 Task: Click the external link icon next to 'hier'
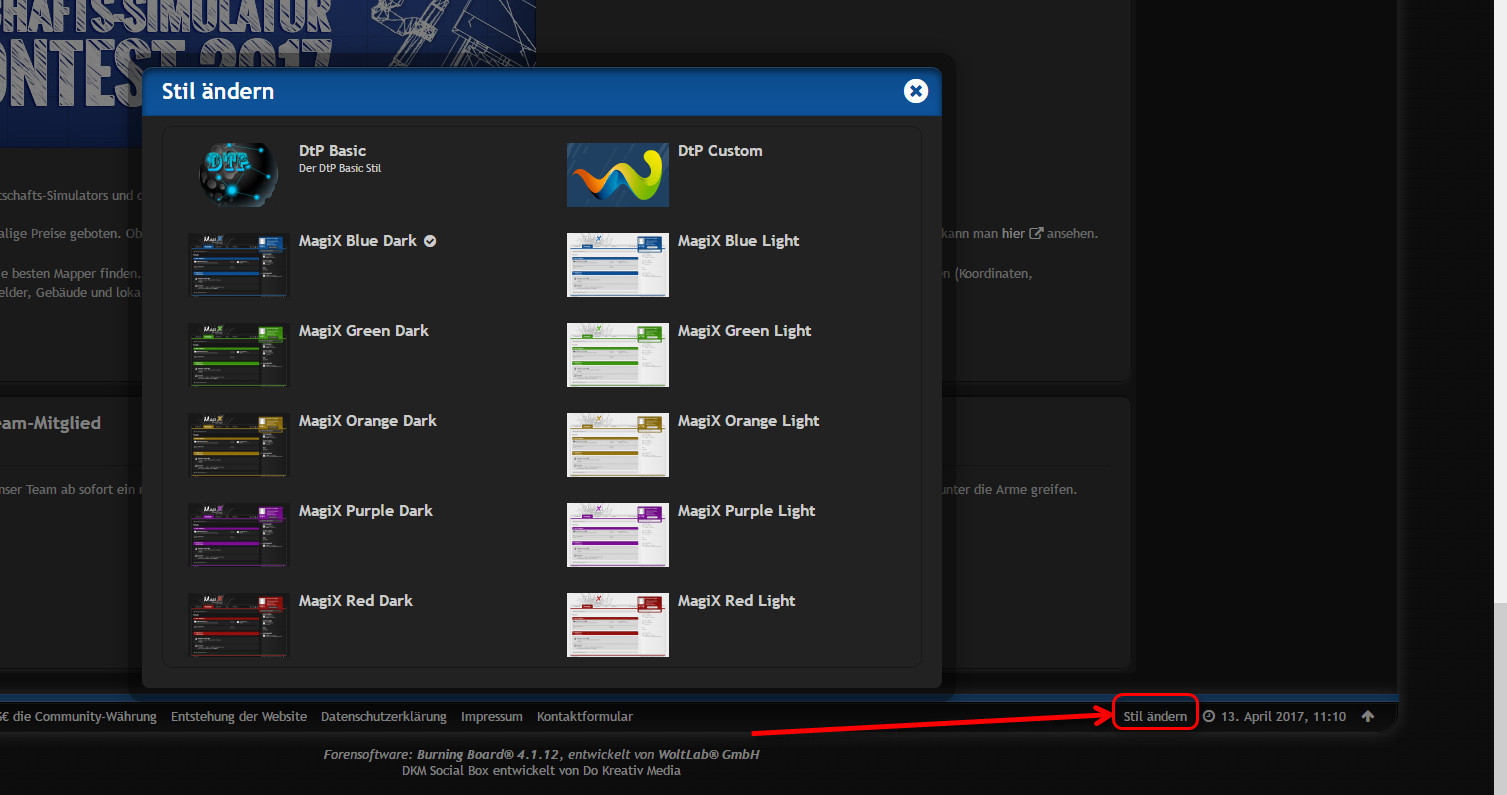(x=1037, y=233)
